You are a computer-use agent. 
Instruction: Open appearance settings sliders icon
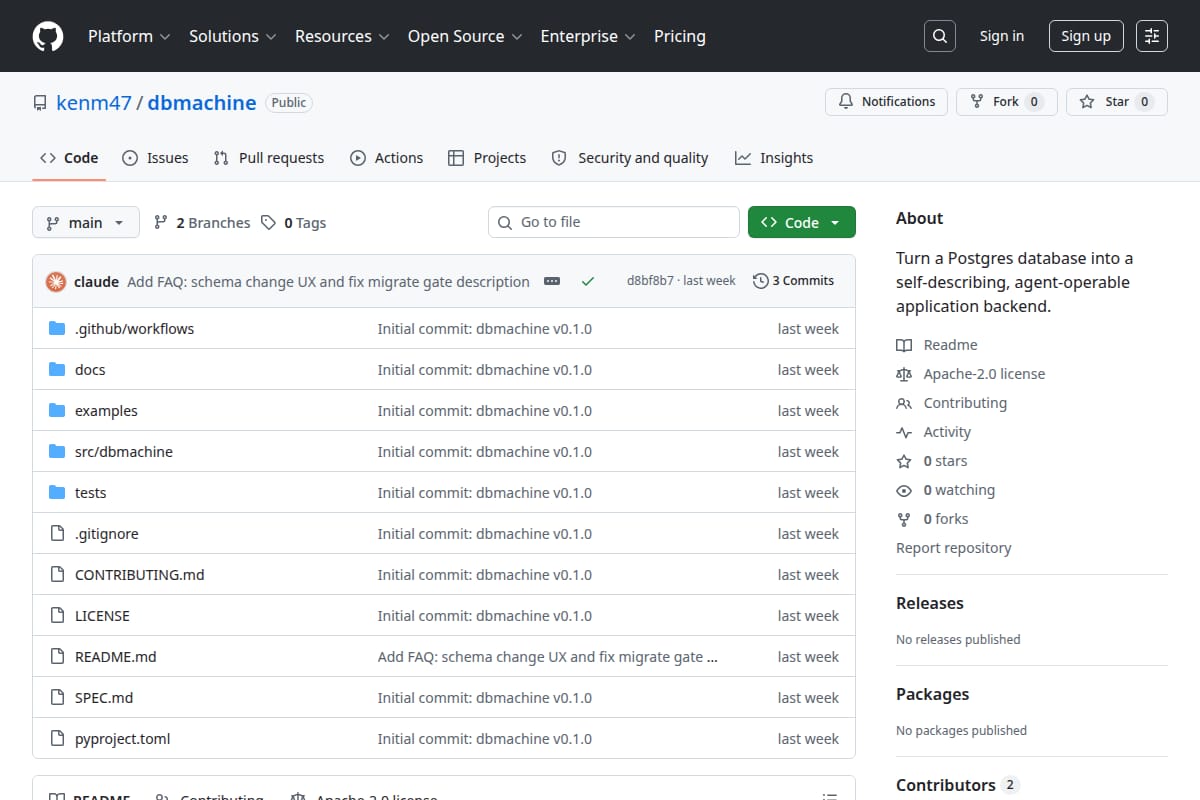pos(1152,36)
